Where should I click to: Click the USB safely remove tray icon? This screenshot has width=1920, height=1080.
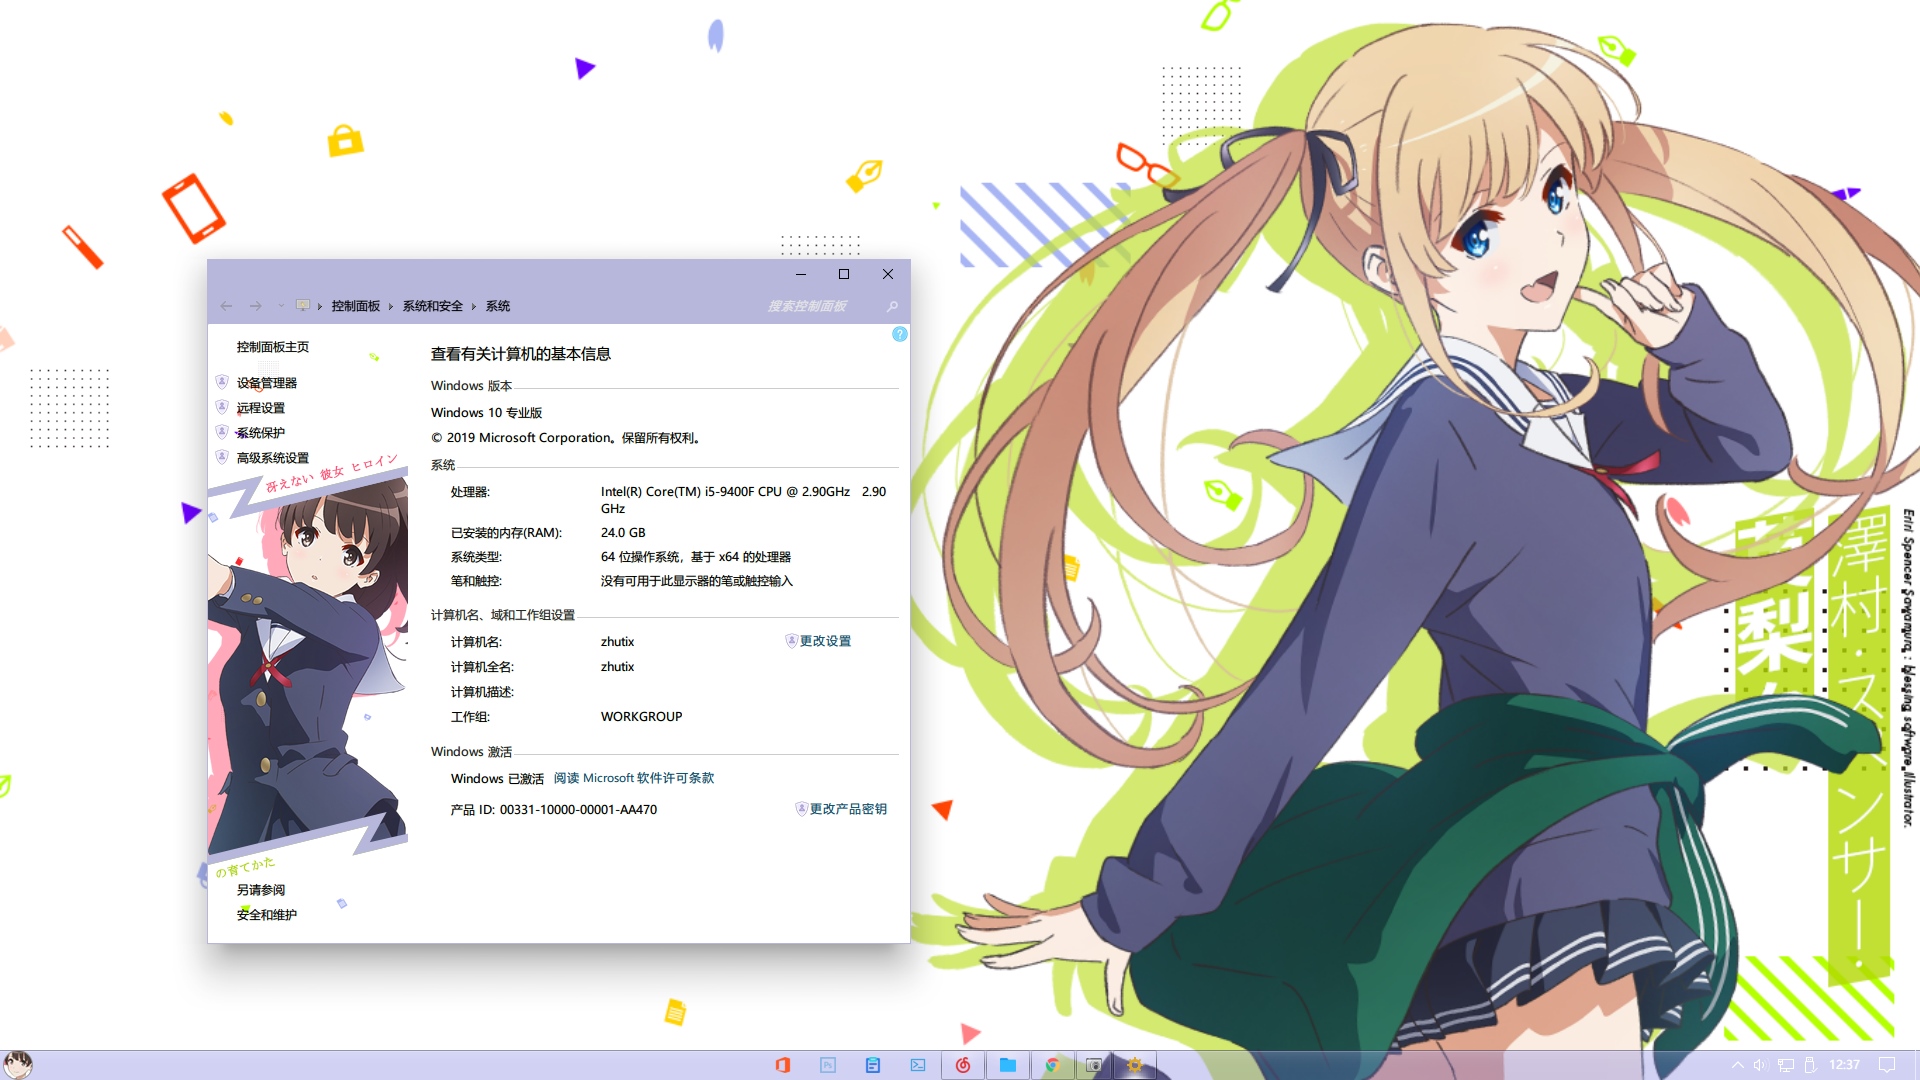point(1809,1065)
